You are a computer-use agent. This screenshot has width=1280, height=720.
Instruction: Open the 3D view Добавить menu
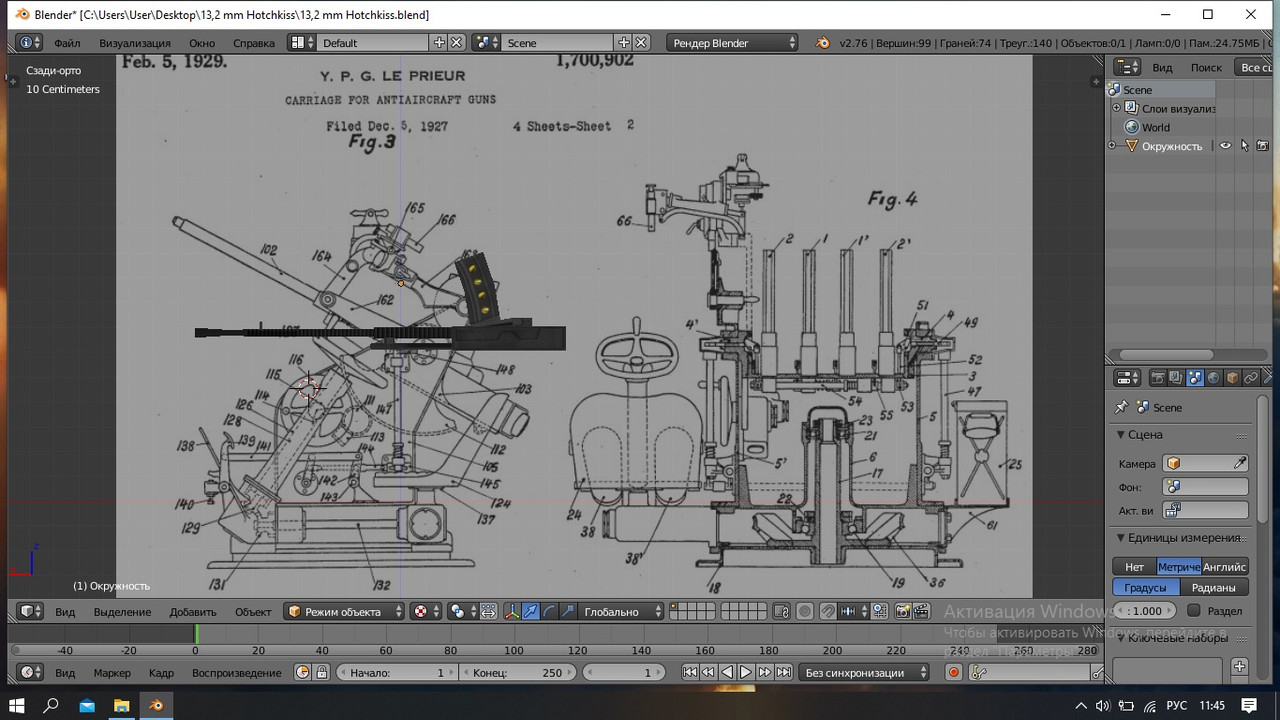point(193,612)
